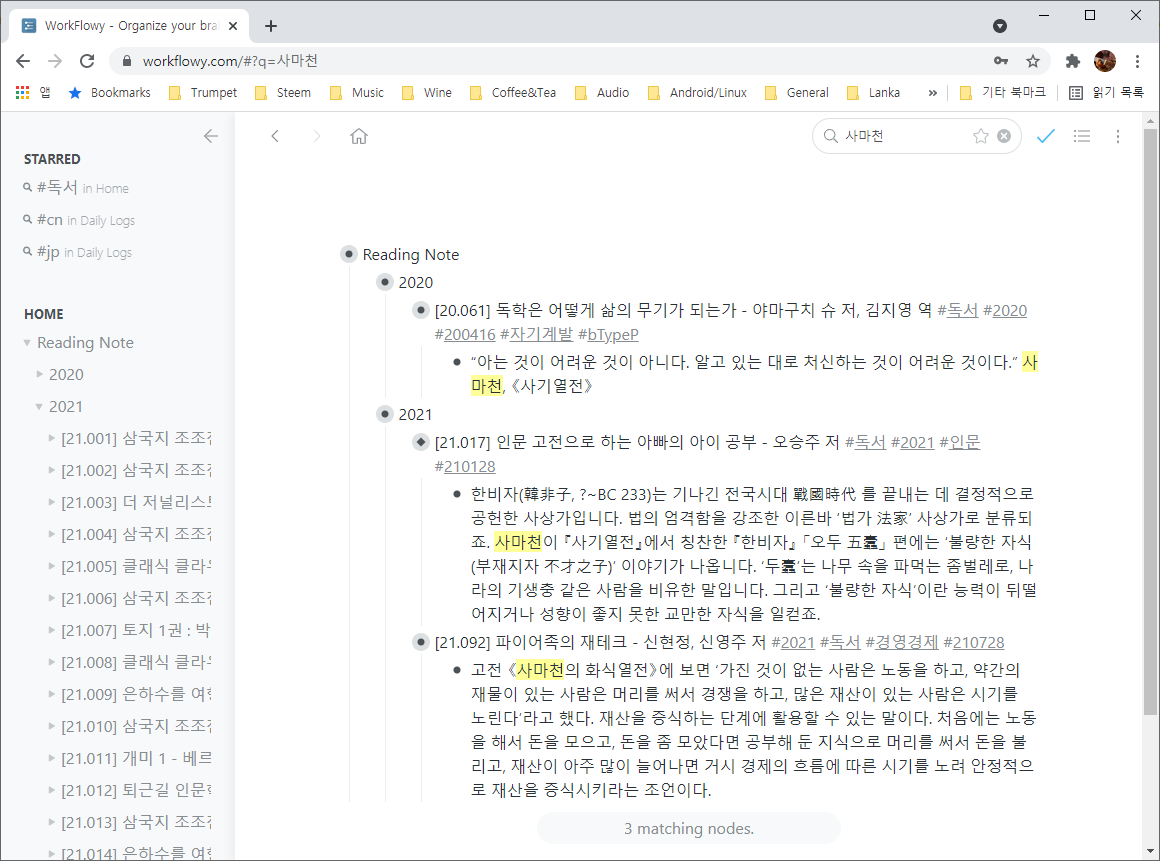Click the #경영경제 tag

pyautogui.click(x=902, y=642)
